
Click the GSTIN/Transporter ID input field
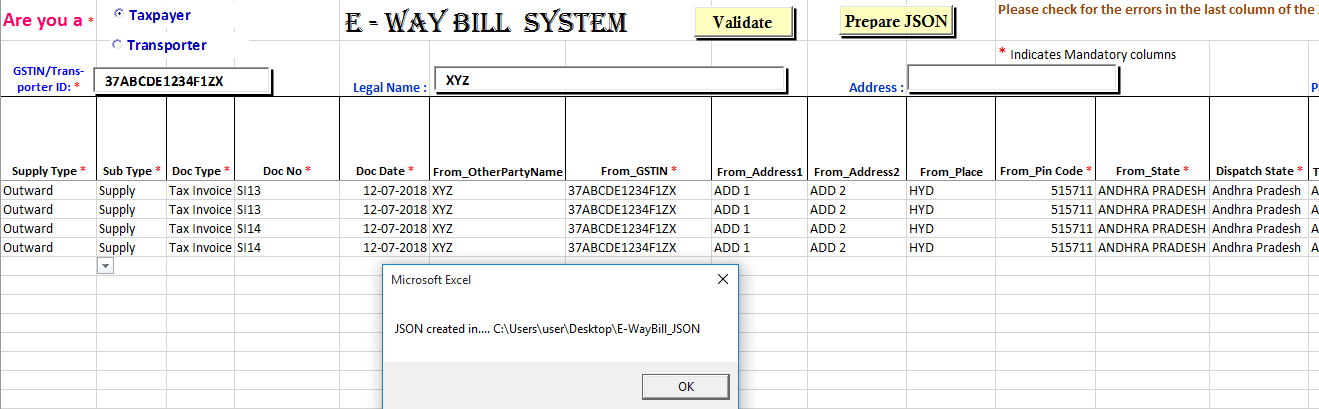click(x=182, y=82)
